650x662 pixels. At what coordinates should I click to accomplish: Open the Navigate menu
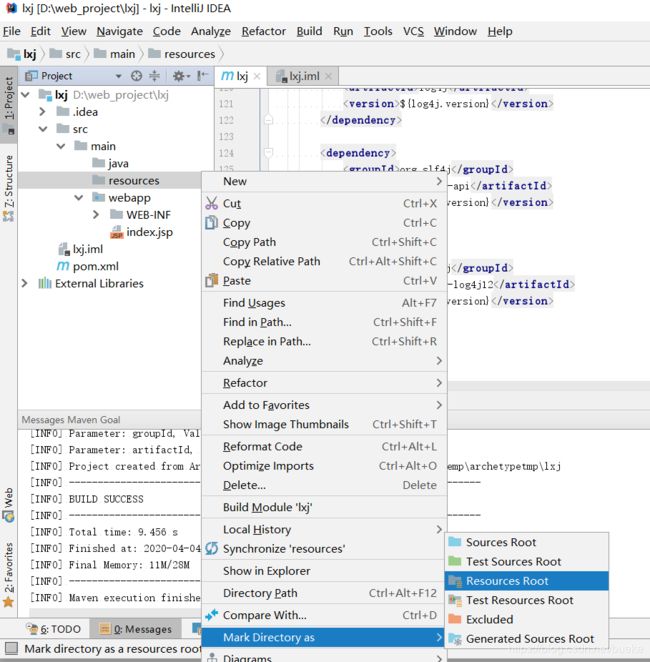tap(119, 31)
